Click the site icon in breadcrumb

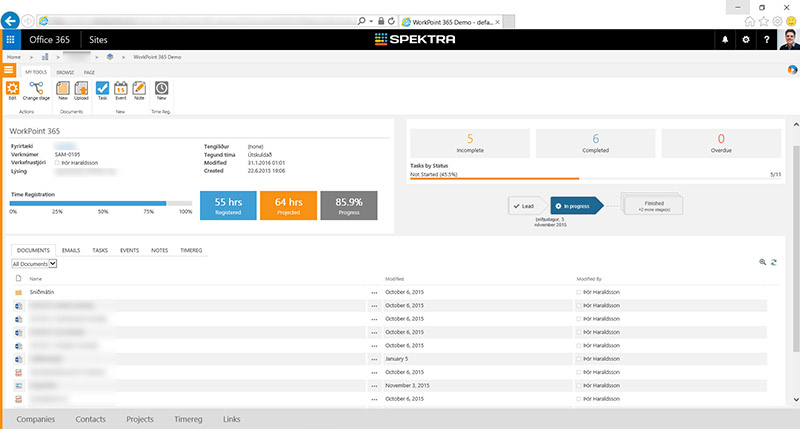110,57
